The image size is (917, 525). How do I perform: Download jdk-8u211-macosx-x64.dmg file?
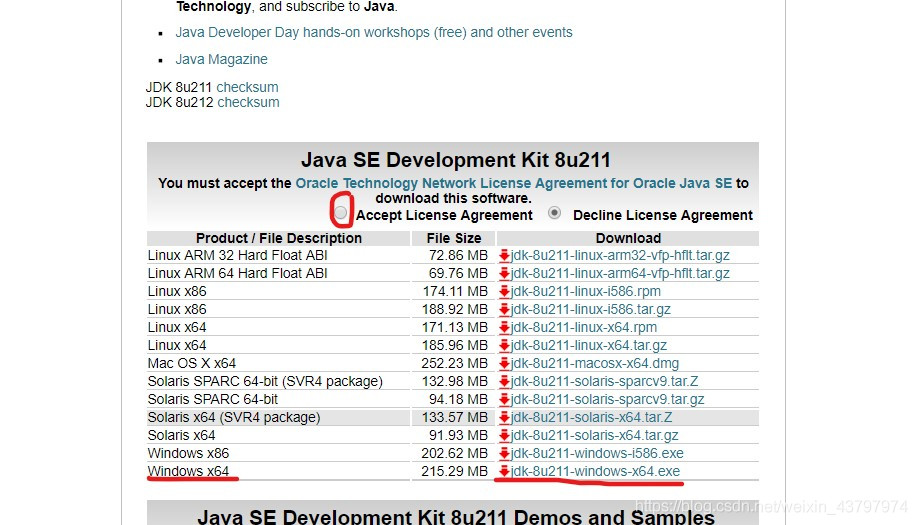point(595,364)
